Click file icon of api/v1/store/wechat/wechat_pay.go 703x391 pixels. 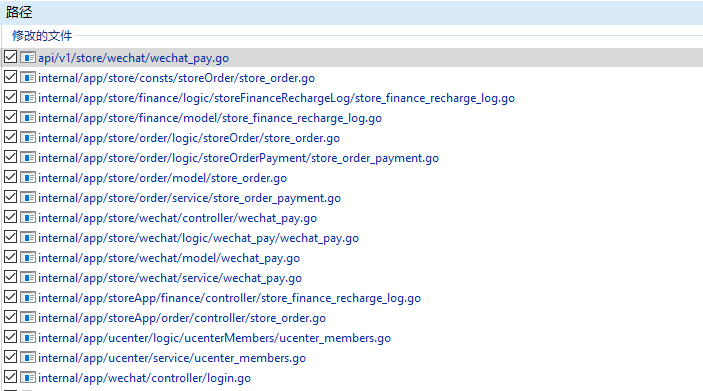pyautogui.click(x=28, y=57)
